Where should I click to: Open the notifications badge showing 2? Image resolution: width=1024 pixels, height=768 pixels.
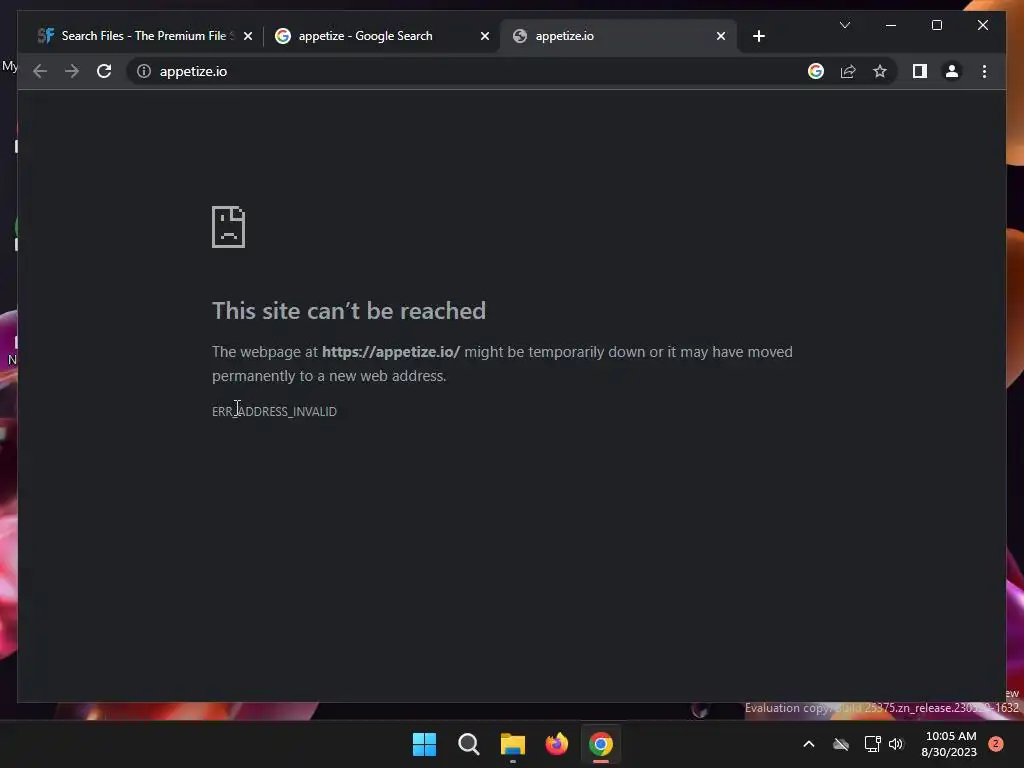point(996,744)
